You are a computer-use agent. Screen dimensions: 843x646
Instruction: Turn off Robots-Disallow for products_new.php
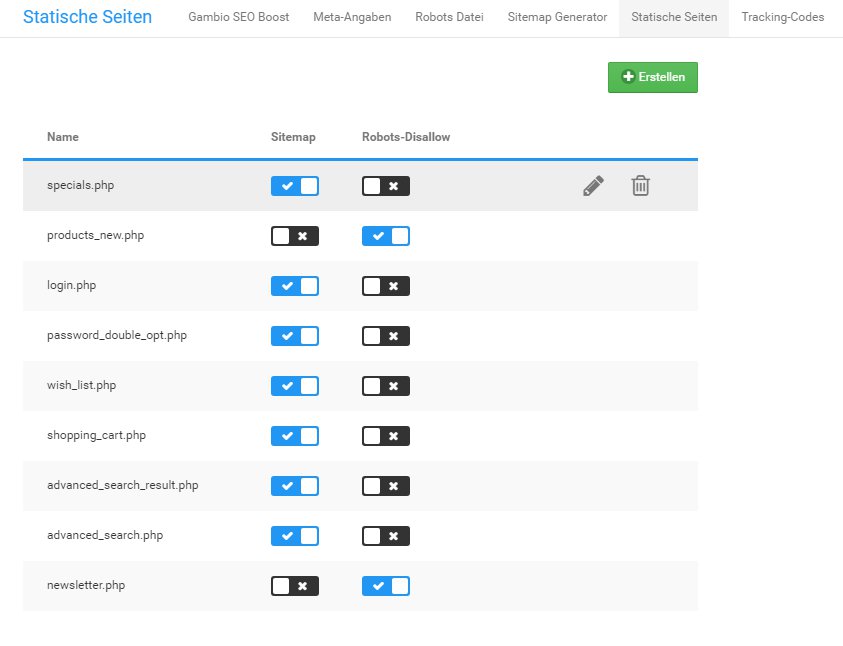[385, 236]
